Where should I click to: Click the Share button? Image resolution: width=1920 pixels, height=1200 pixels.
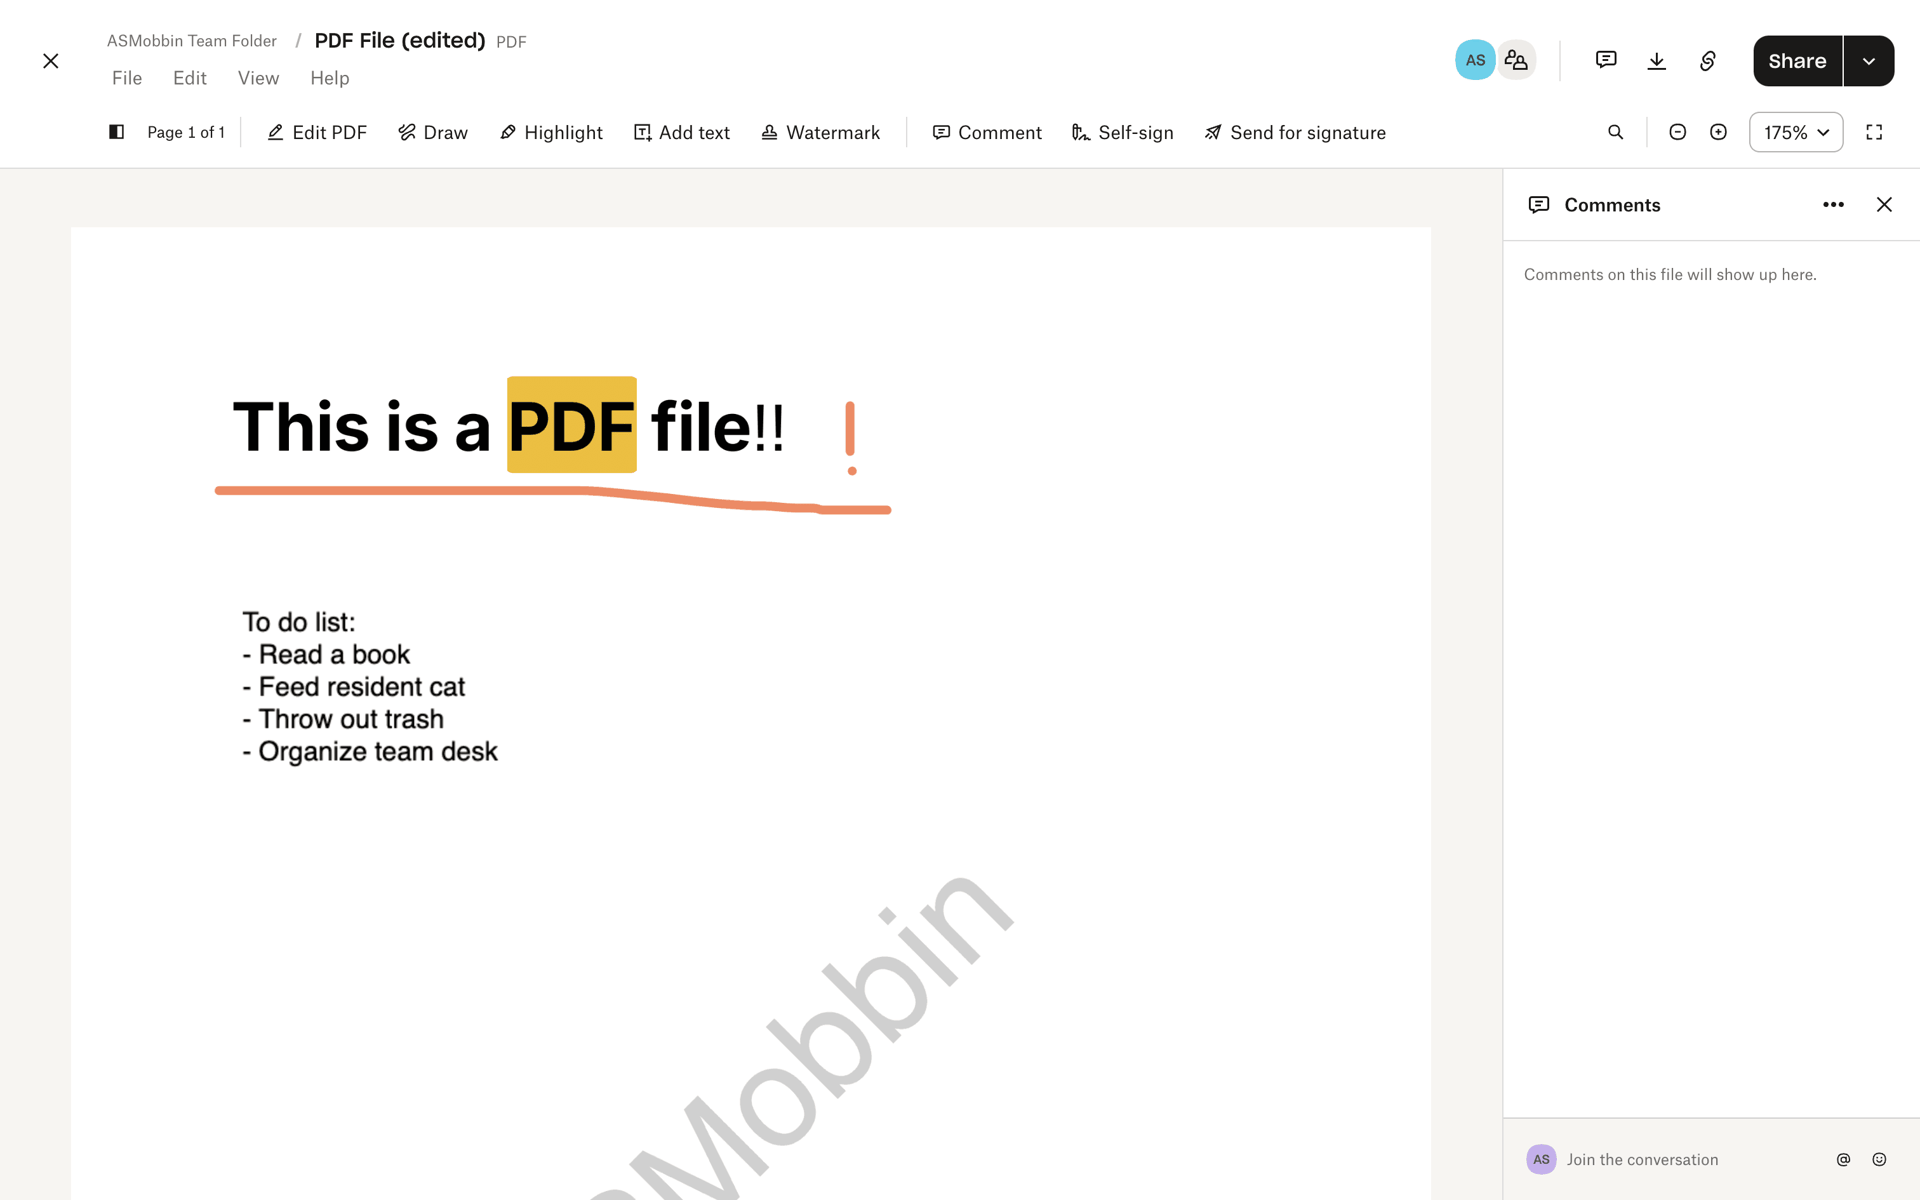1797,61
